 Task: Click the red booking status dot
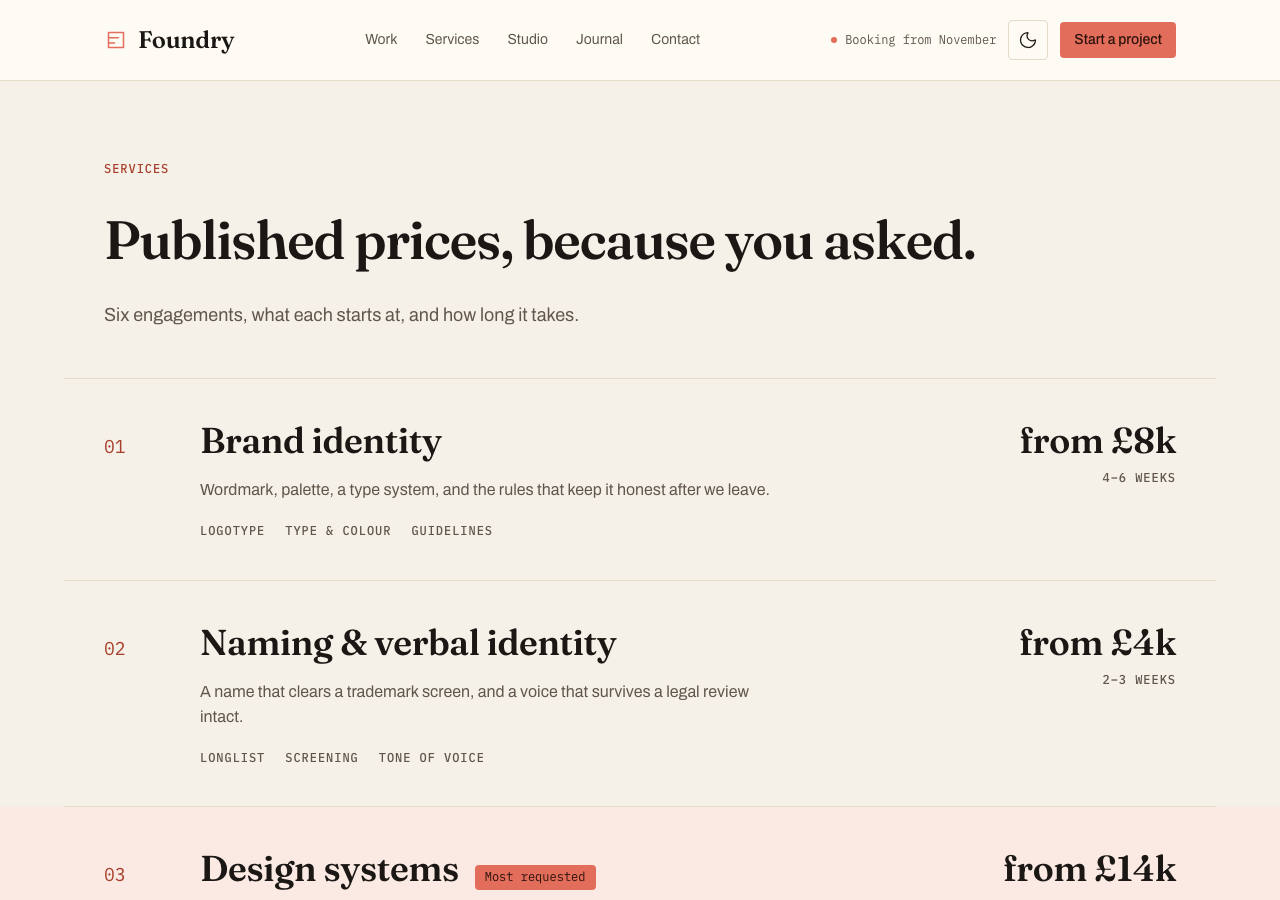[834, 40]
